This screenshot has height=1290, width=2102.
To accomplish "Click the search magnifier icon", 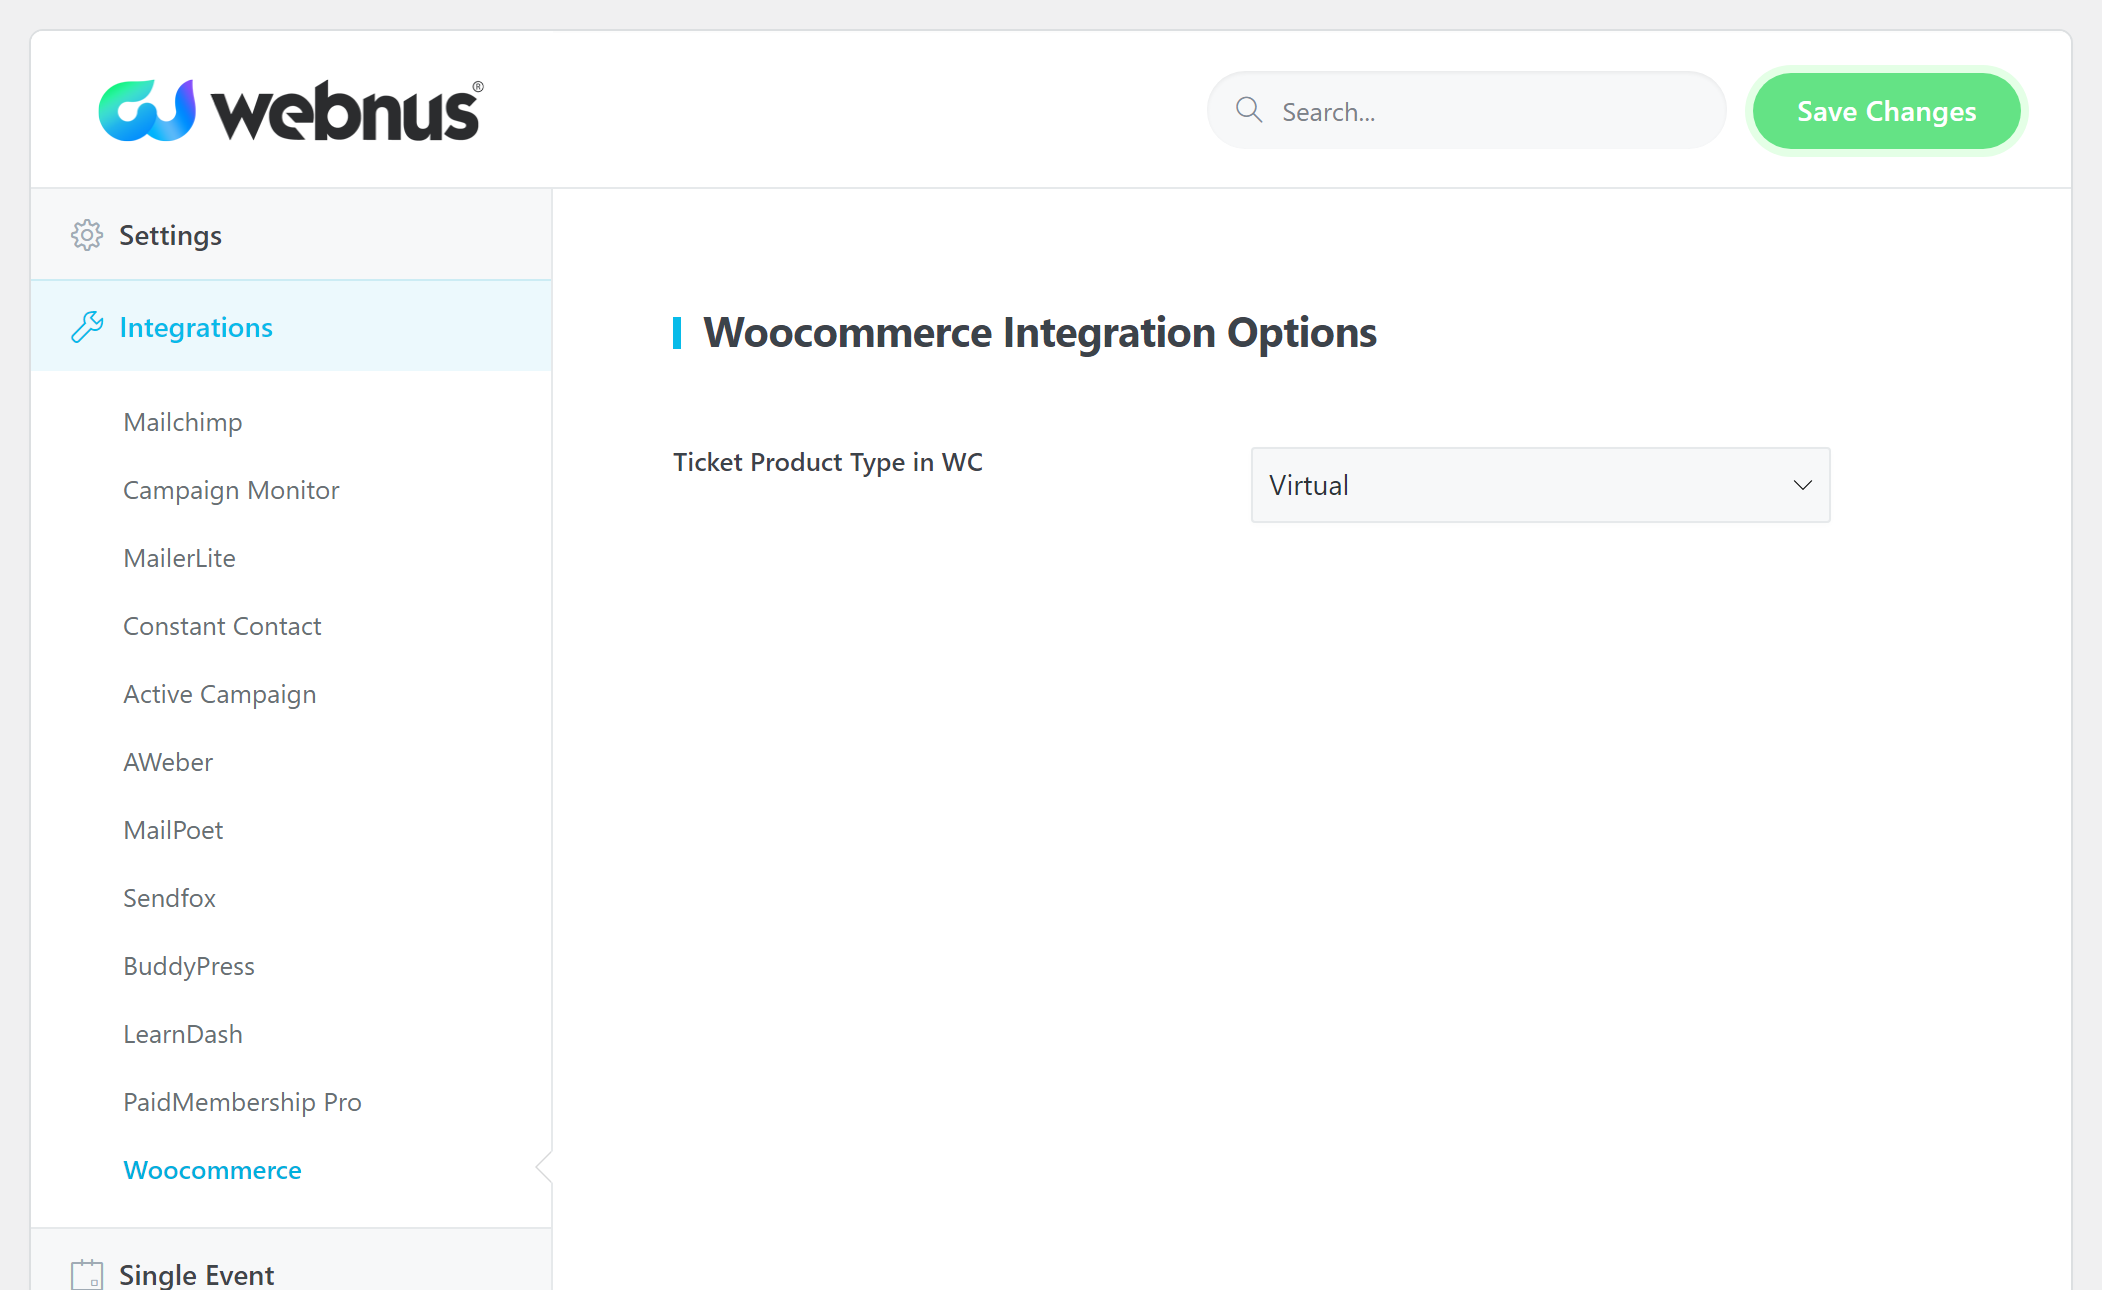I will coord(1249,110).
